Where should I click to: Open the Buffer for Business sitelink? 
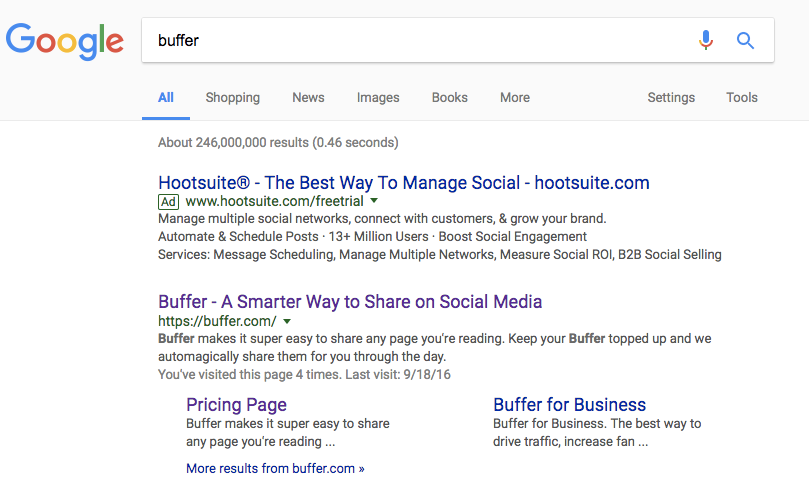point(570,405)
